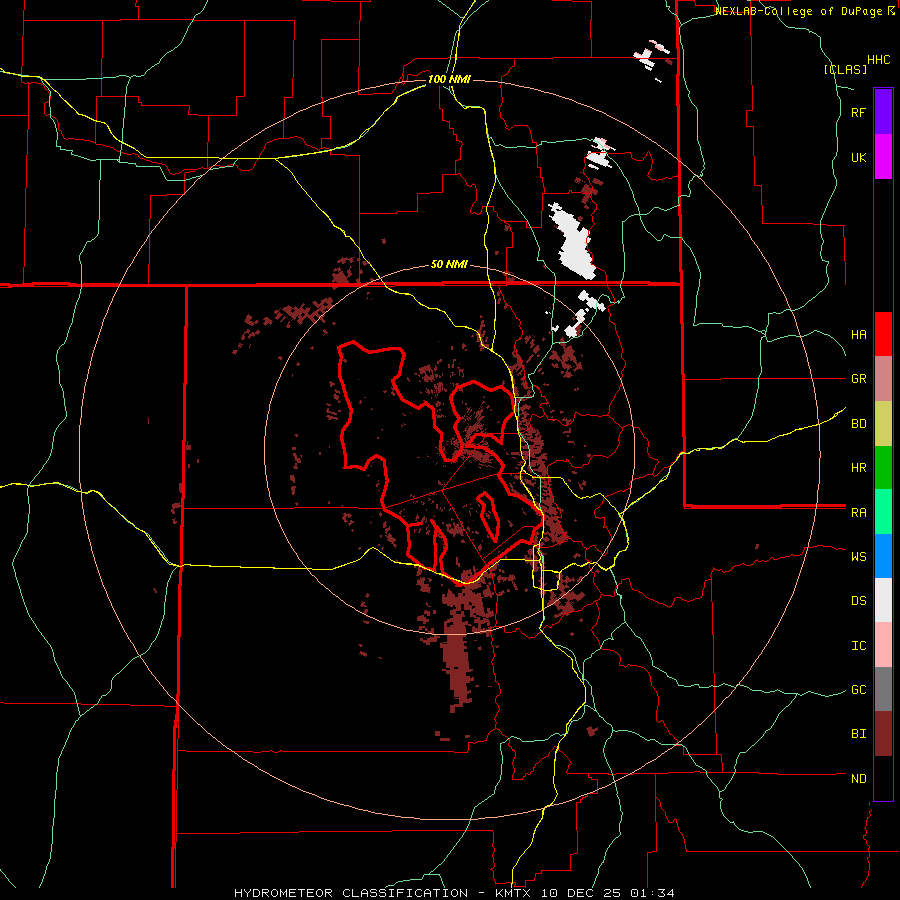Click the RA legend label

(x=859, y=513)
